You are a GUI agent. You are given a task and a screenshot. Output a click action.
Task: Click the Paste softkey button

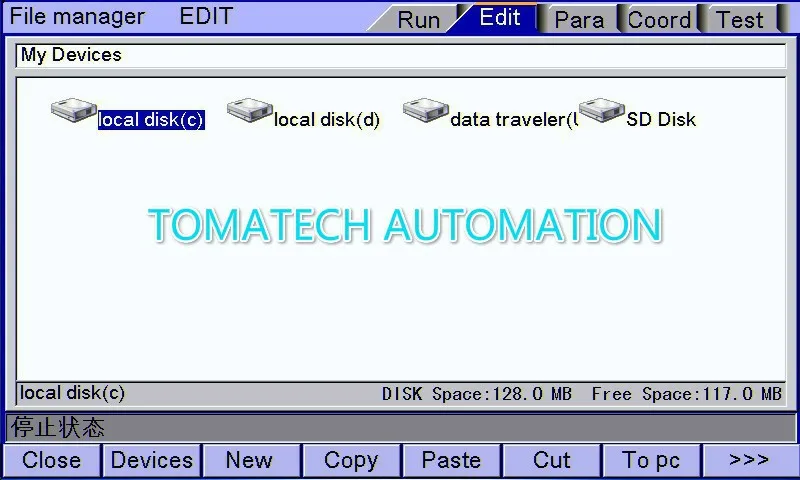click(452, 461)
